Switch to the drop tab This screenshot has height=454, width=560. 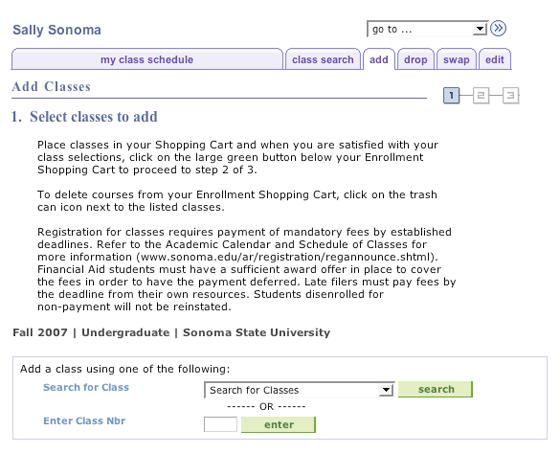click(x=416, y=59)
